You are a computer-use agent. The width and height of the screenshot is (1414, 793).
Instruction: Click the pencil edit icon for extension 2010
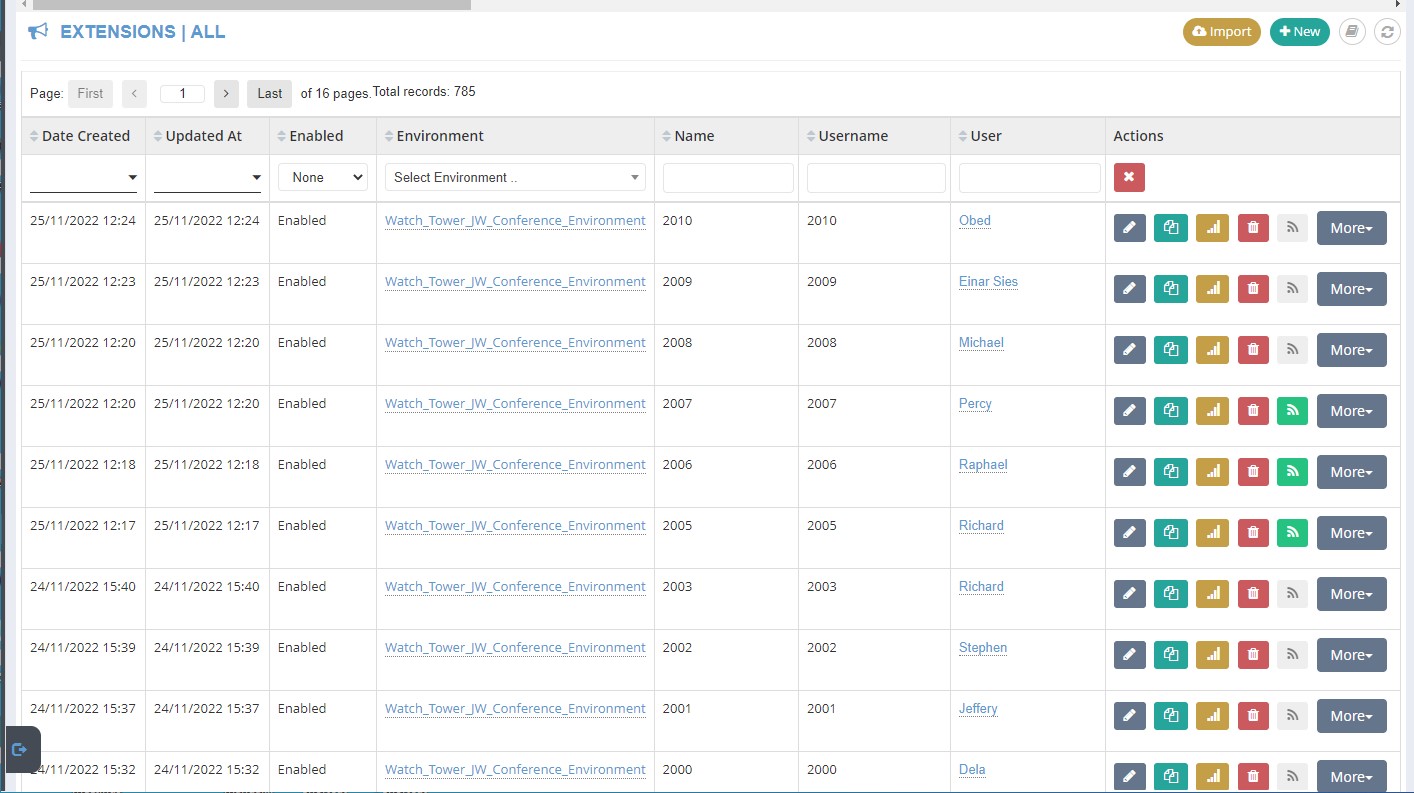click(x=1129, y=228)
